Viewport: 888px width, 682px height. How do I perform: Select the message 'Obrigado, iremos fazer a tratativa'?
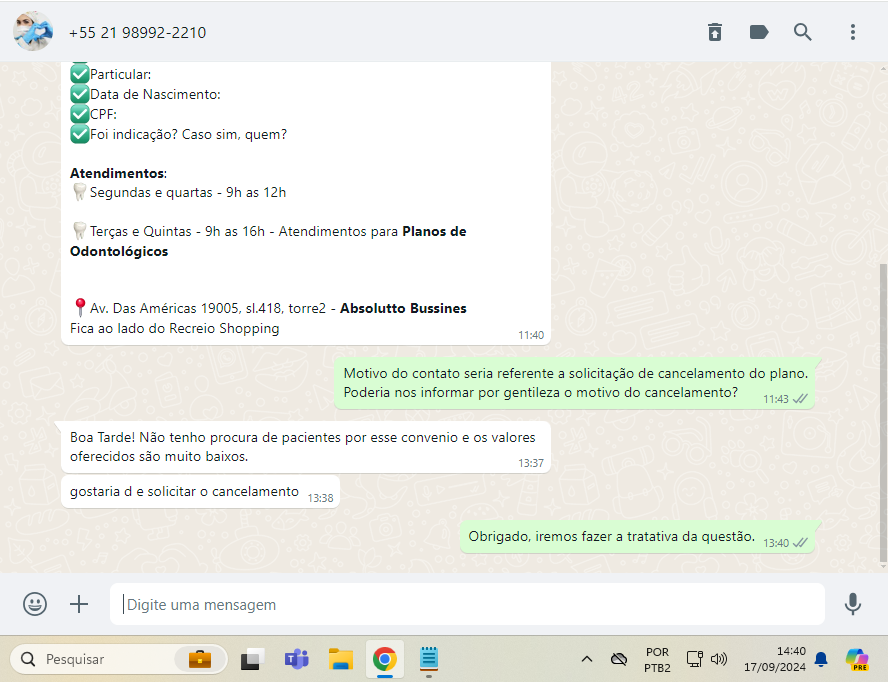(637, 537)
